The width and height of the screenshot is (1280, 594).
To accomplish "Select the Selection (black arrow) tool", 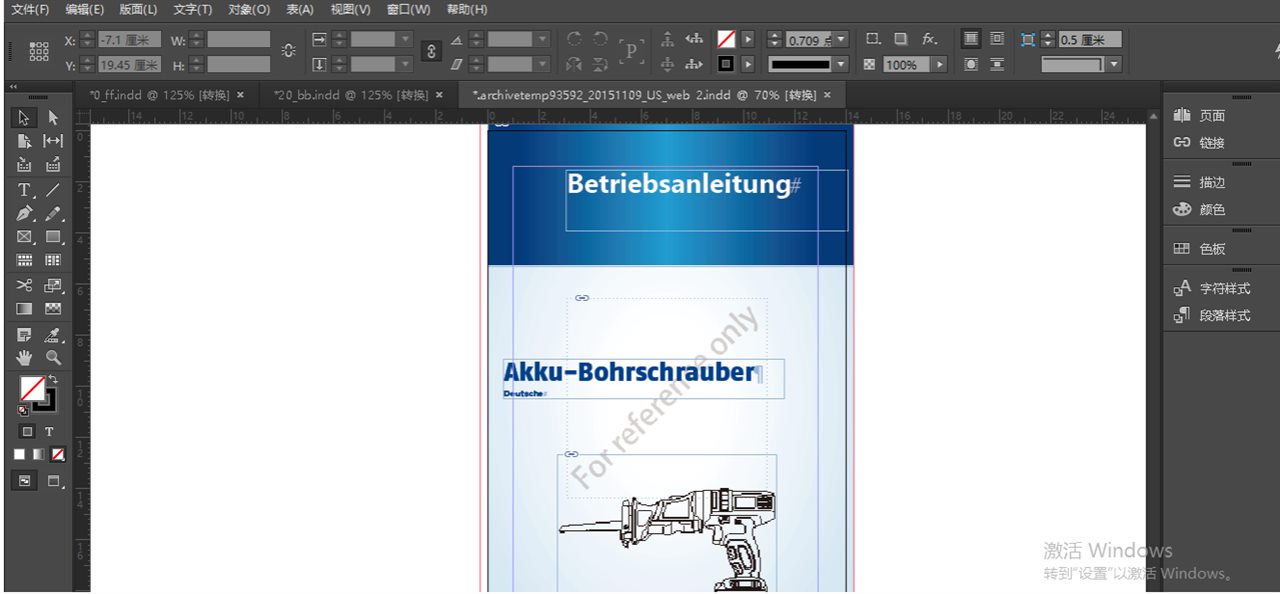I will (24, 118).
